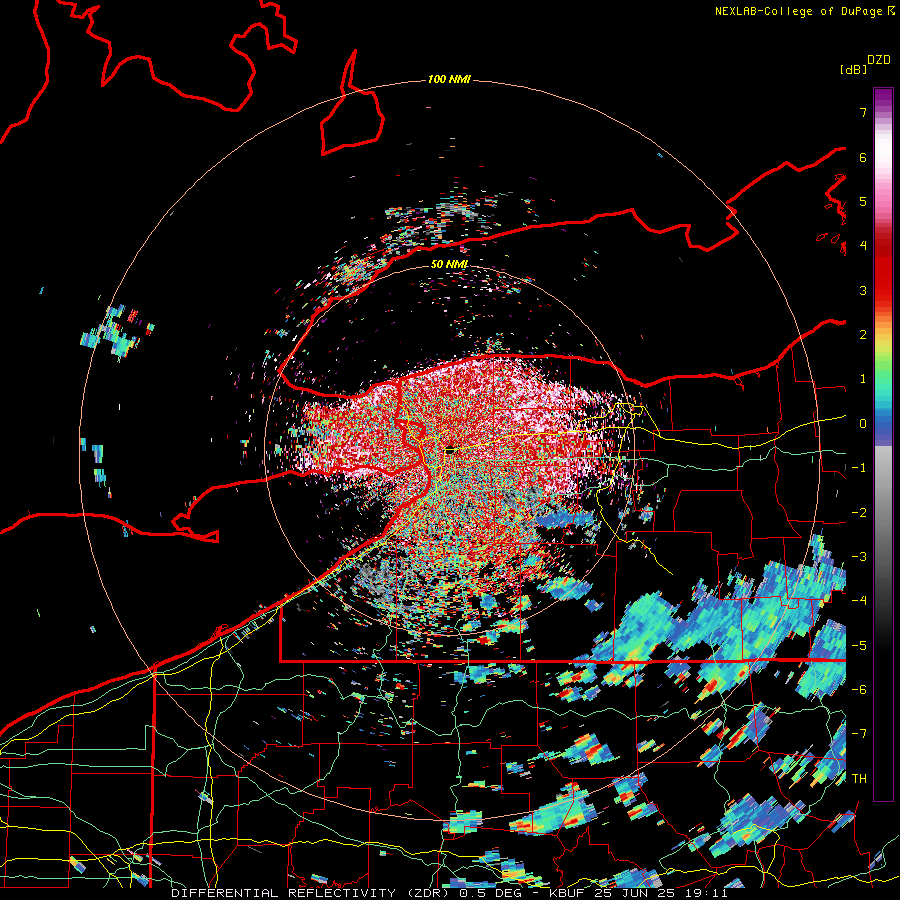Select the -4 value on the color scale
Image resolution: width=900 pixels, height=900 pixels.
[859, 601]
